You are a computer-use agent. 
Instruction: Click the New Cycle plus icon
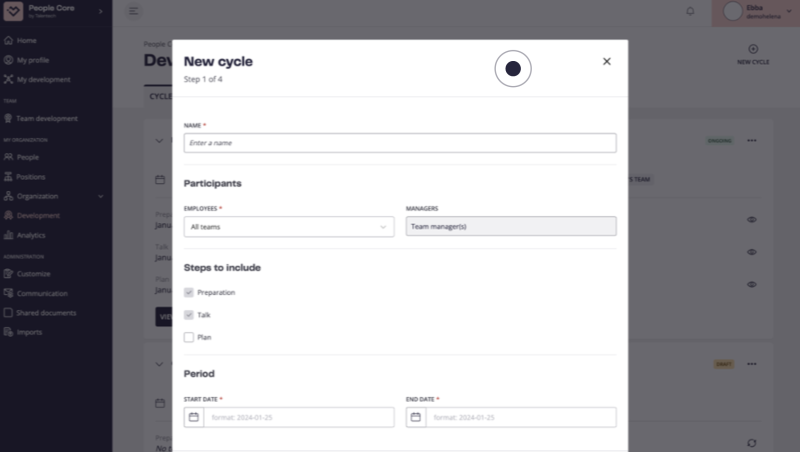[x=753, y=49]
